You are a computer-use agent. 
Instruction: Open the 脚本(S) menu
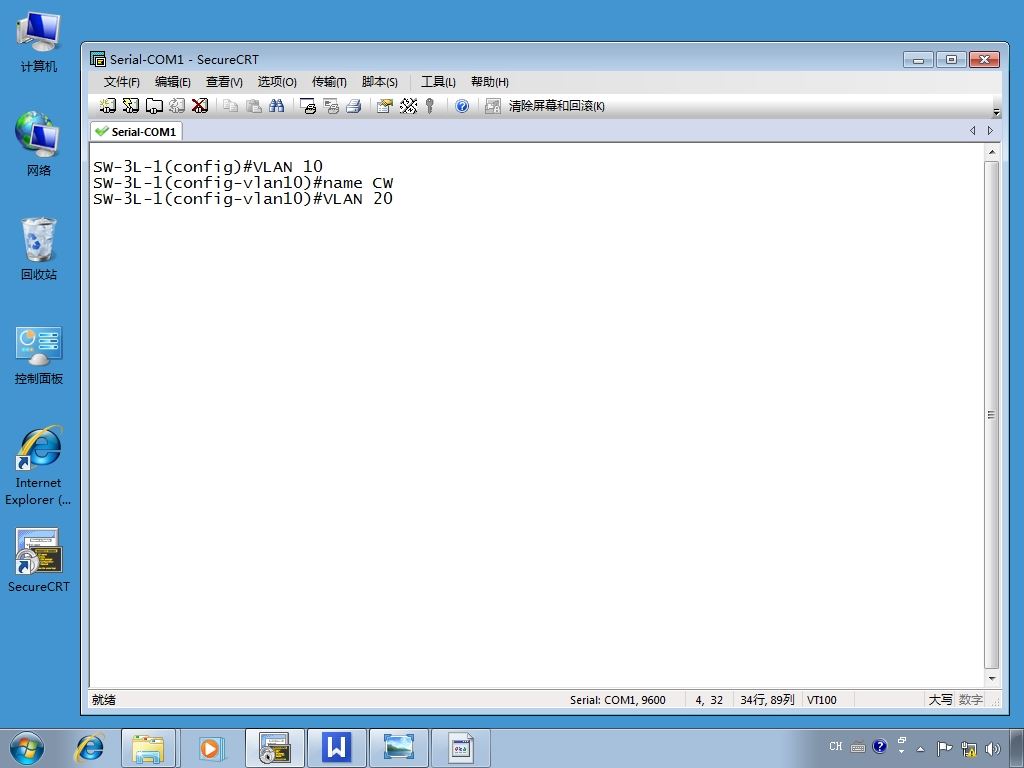379,82
